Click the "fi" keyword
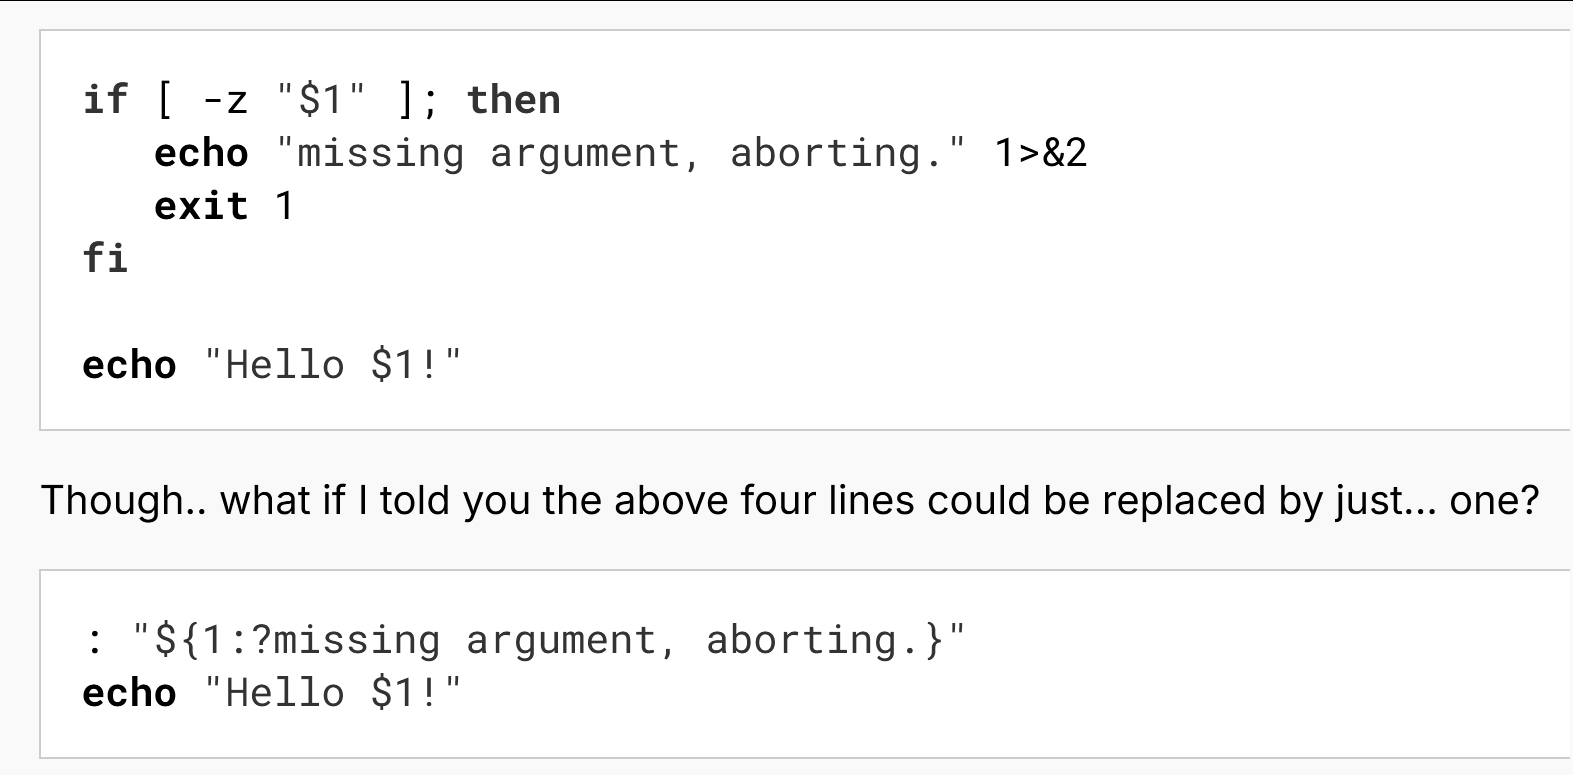The image size is (1573, 775). [105, 258]
